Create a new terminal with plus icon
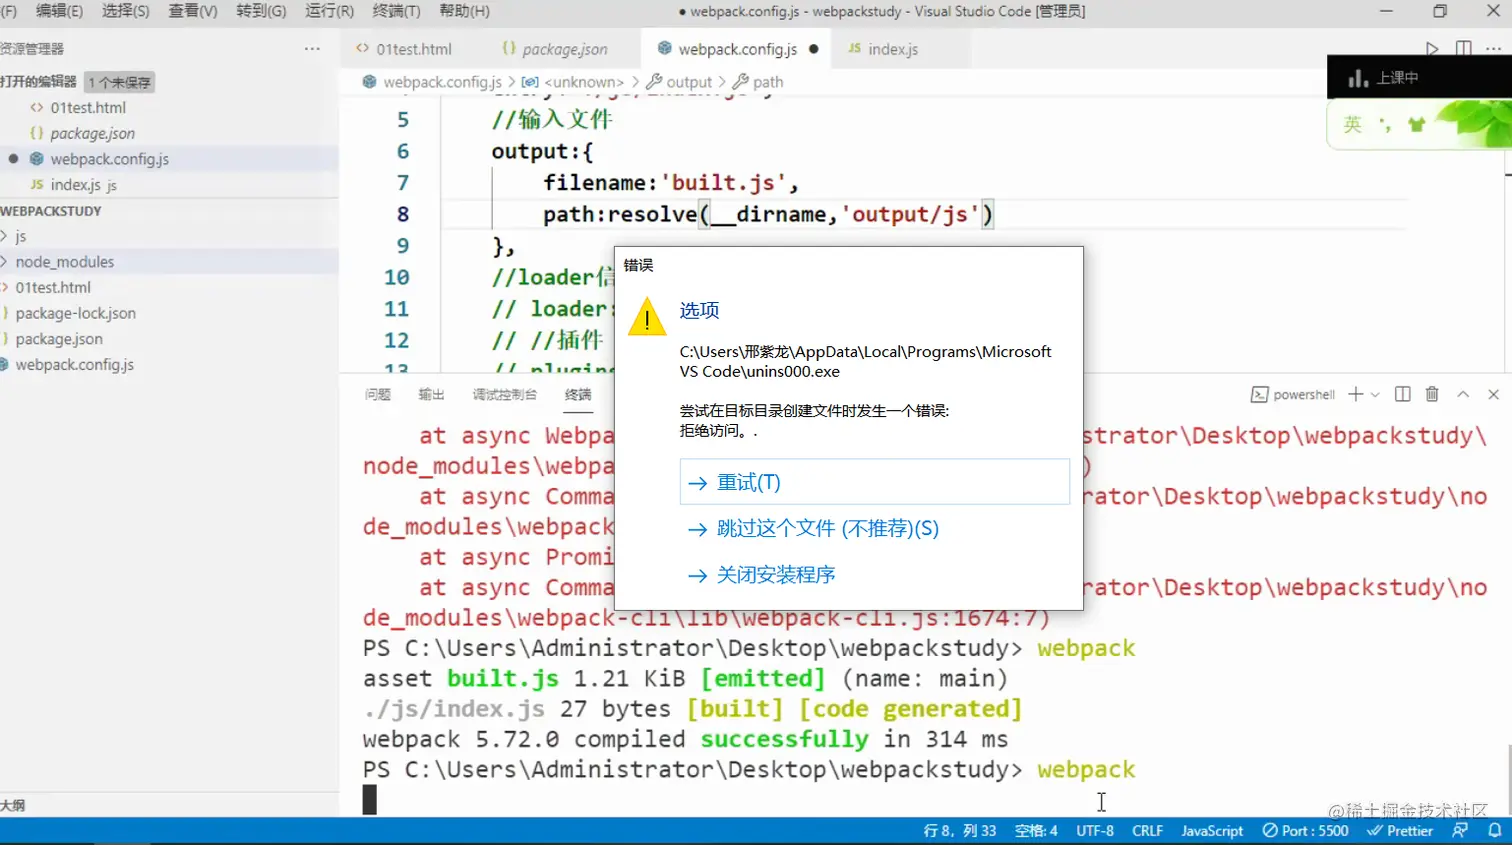The width and height of the screenshot is (1512, 845). tap(1355, 394)
